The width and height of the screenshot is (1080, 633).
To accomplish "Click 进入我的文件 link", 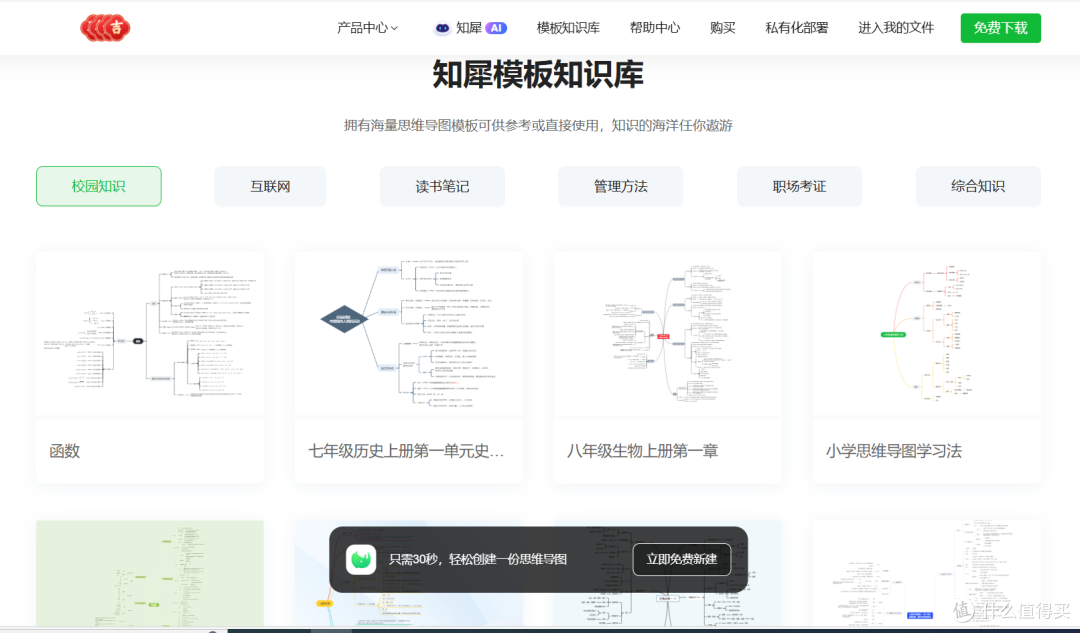I will pos(895,28).
